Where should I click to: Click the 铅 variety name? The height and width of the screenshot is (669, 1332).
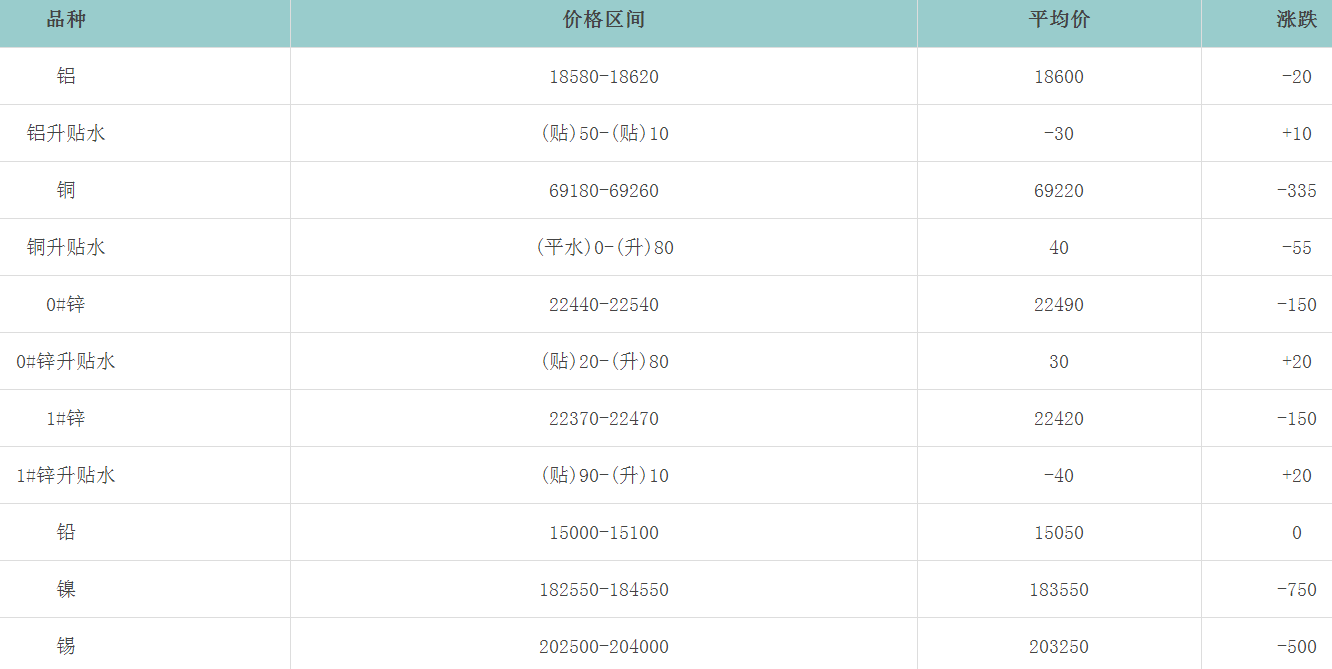tap(66, 532)
